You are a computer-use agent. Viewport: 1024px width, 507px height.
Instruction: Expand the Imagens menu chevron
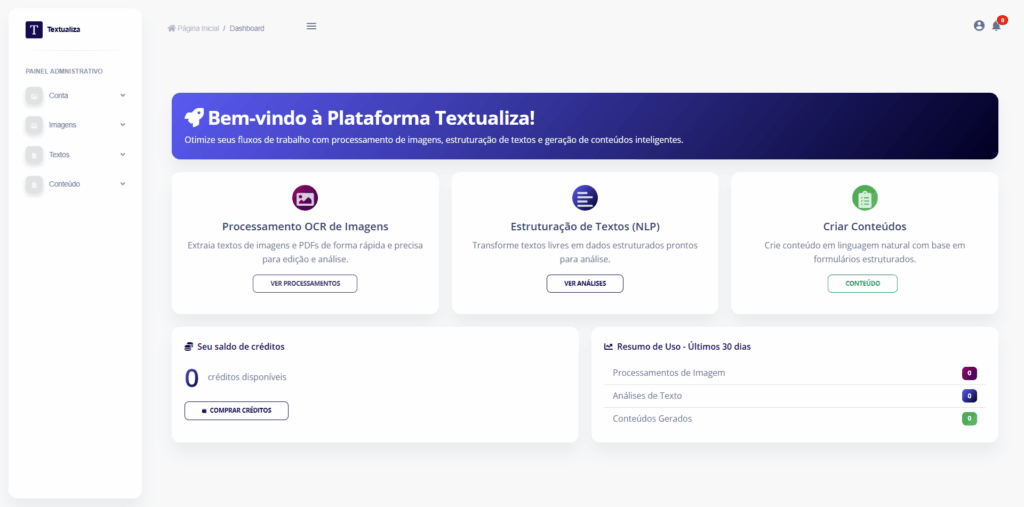point(123,125)
